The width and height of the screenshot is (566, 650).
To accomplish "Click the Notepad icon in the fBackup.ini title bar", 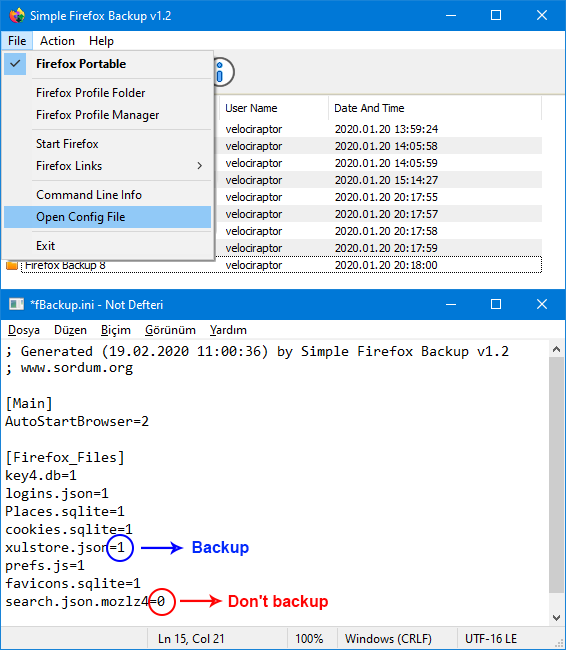I will pos(17,305).
